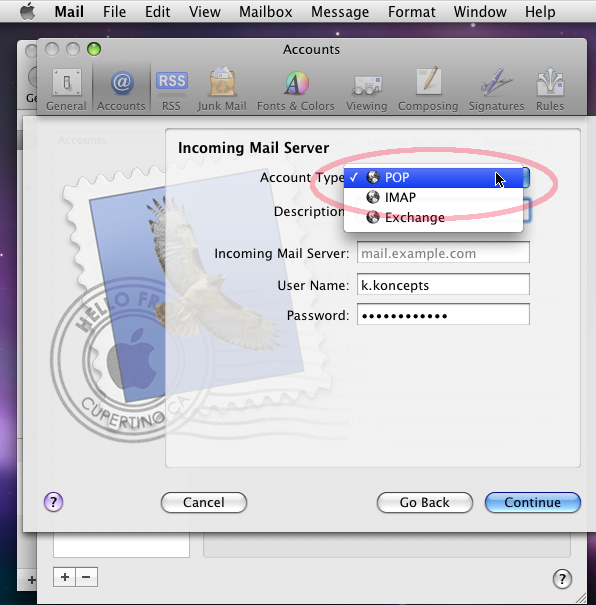Open Rules preferences
Screen dimensions: 596x605
[x=550, y=90]
